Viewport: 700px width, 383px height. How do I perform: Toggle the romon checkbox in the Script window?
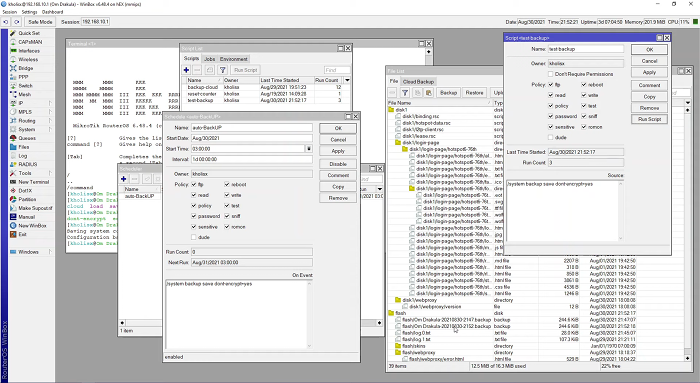point(583,127)
